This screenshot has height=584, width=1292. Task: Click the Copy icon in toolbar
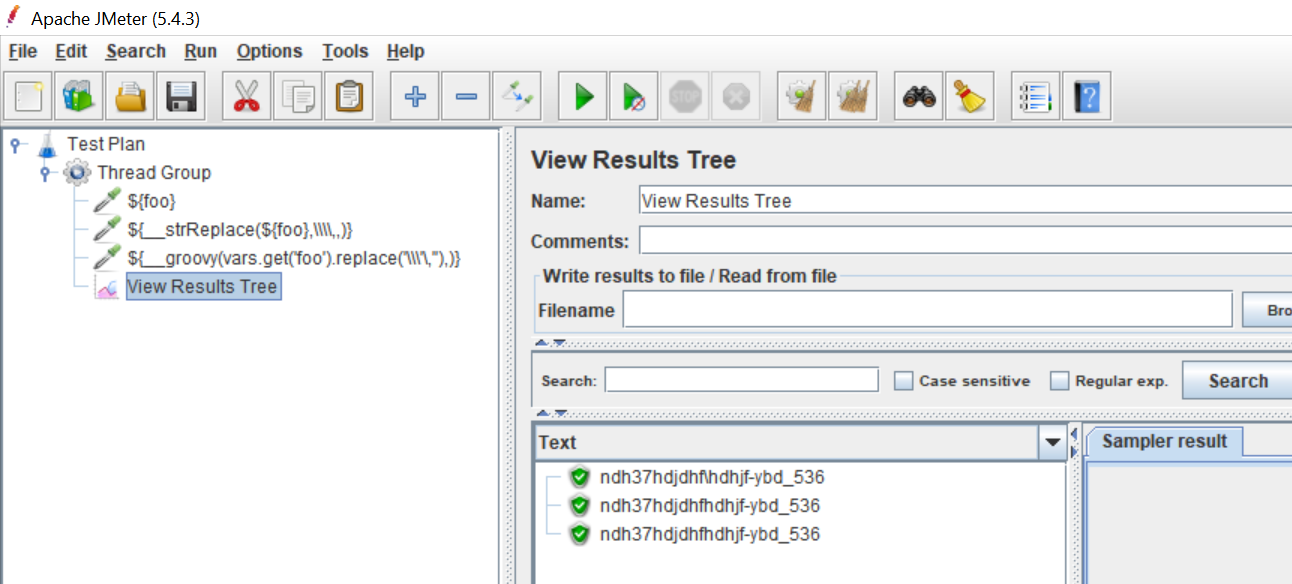point(297,97)
